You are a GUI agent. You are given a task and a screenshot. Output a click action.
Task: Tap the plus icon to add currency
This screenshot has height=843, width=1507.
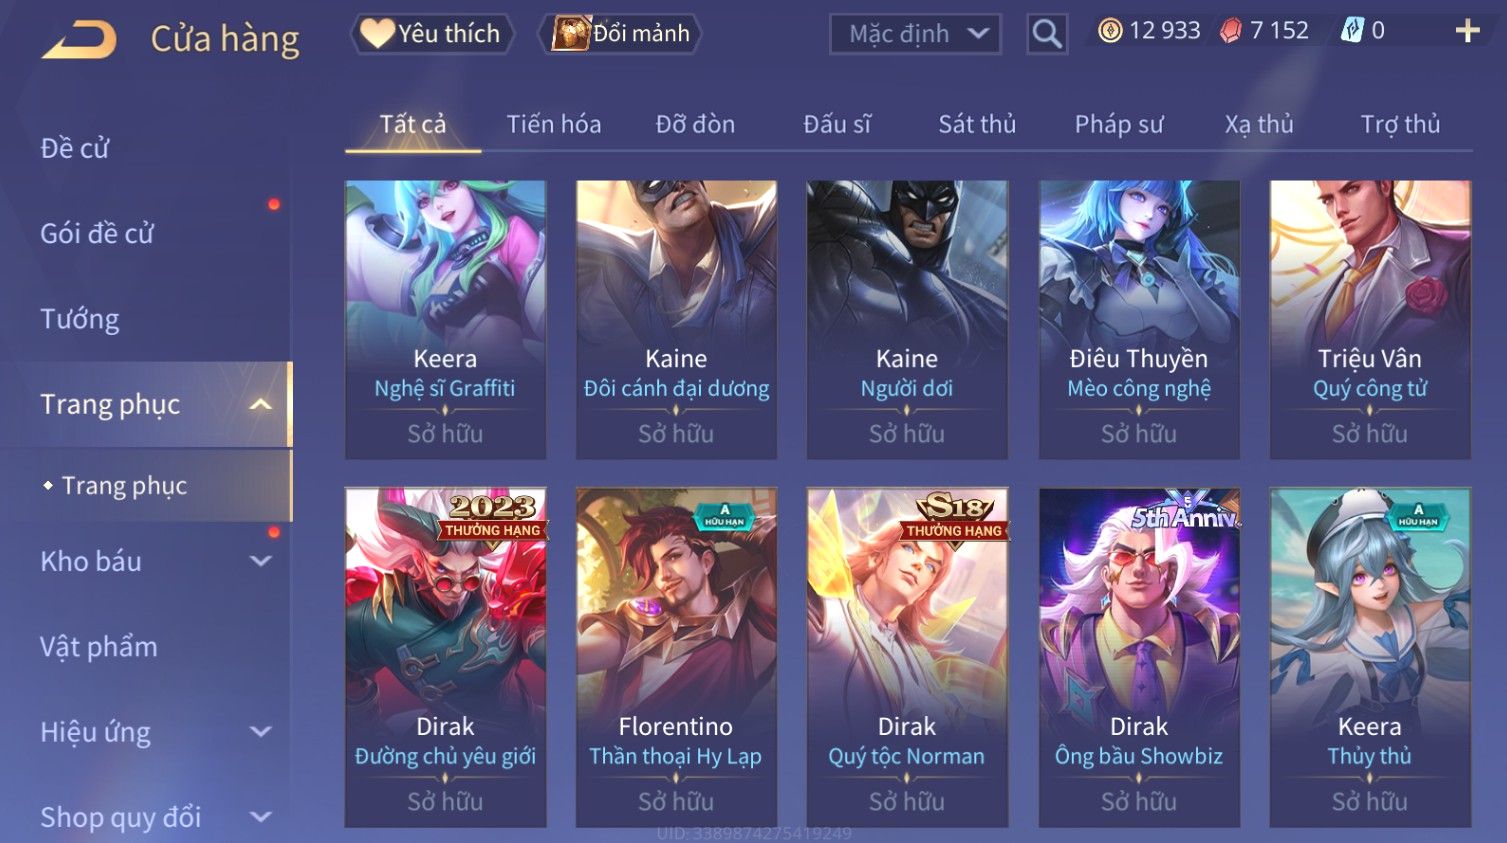1467,32
